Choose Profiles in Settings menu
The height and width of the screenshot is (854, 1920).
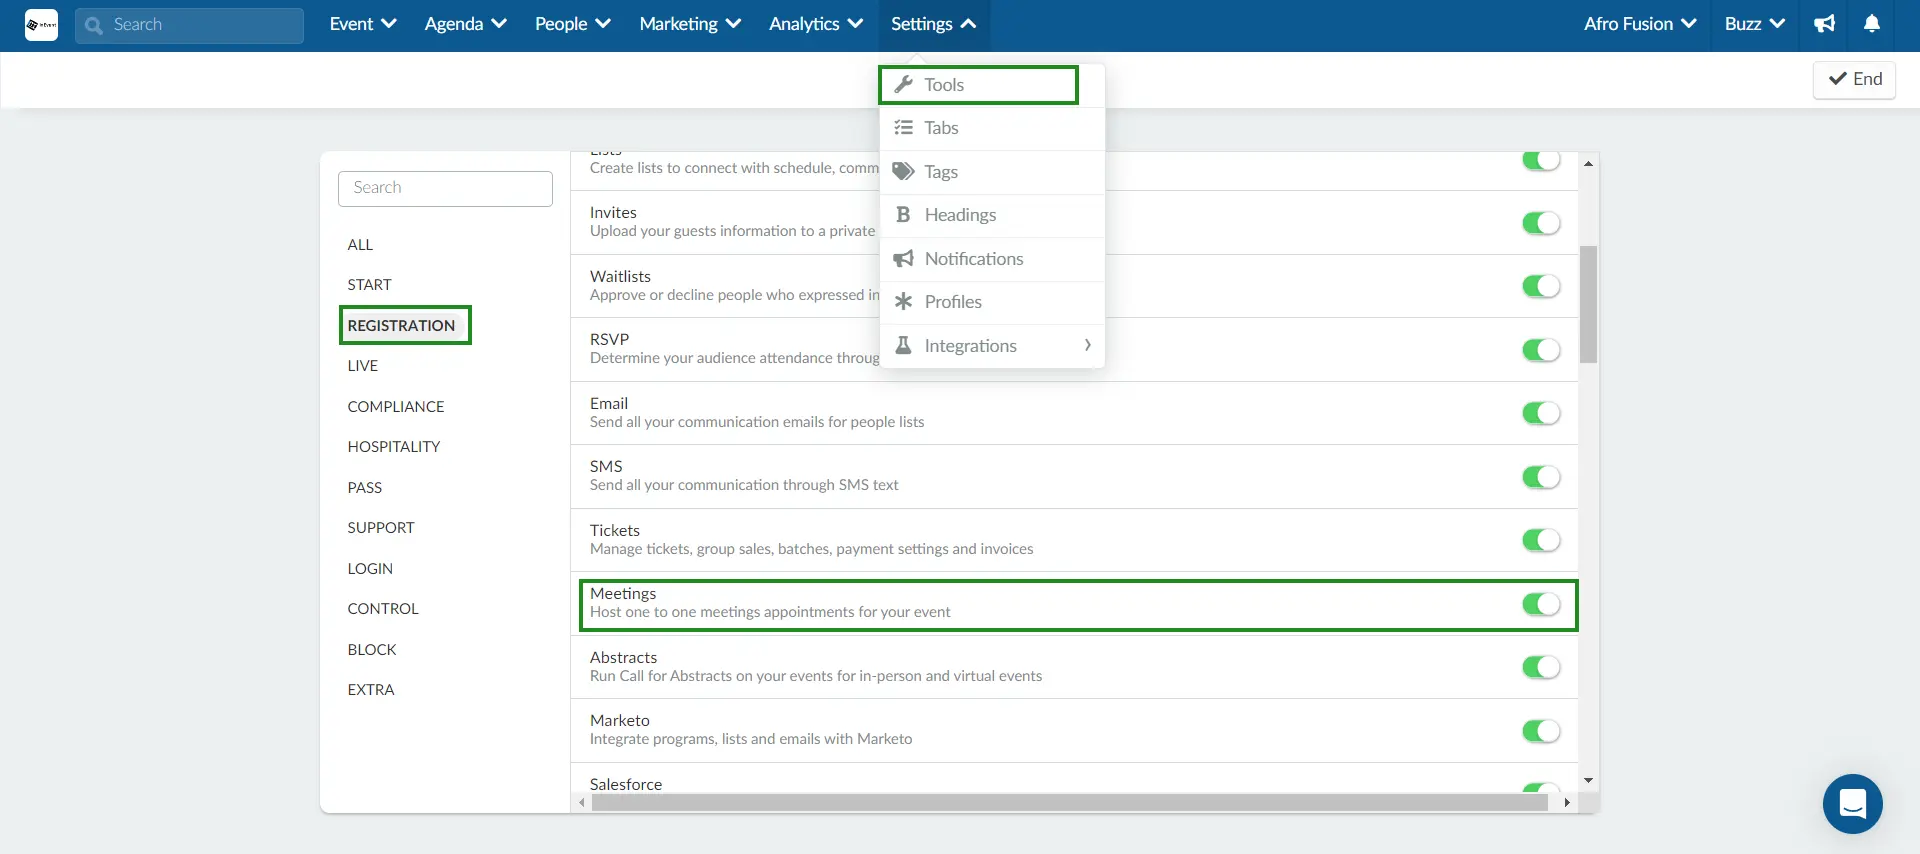point(992,302)
